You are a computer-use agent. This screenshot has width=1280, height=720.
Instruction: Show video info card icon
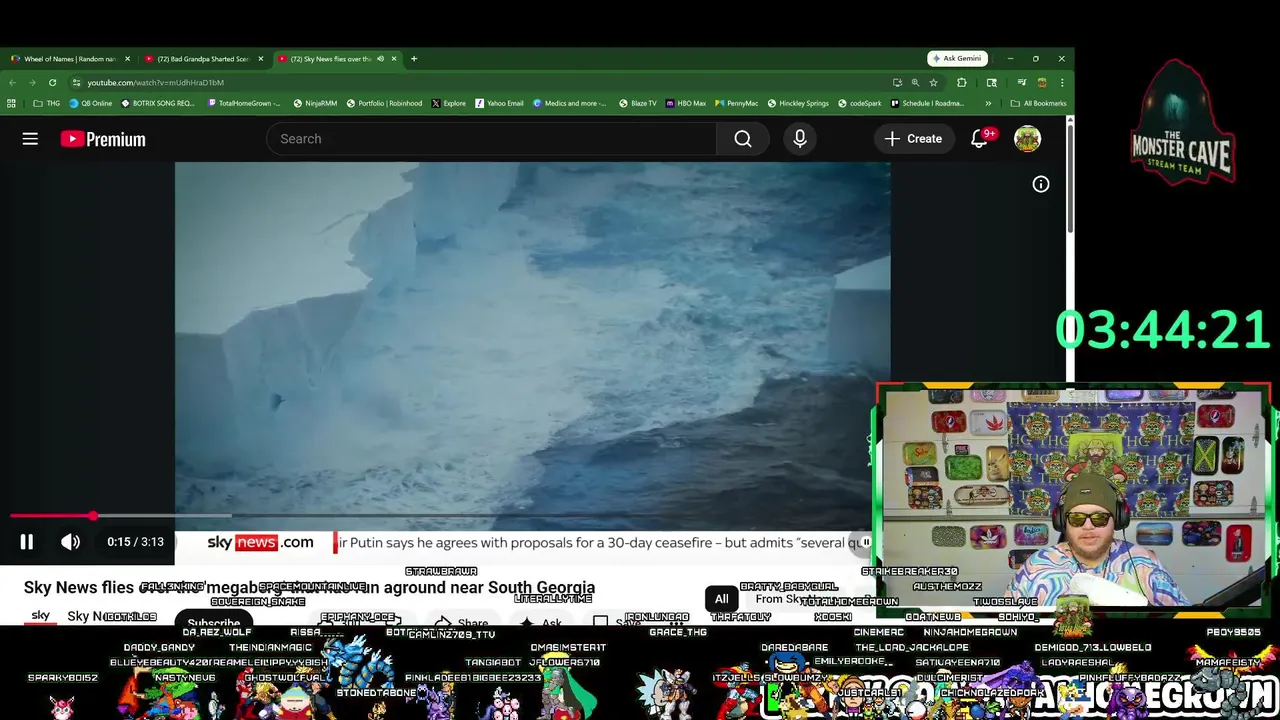[1041, 184]
